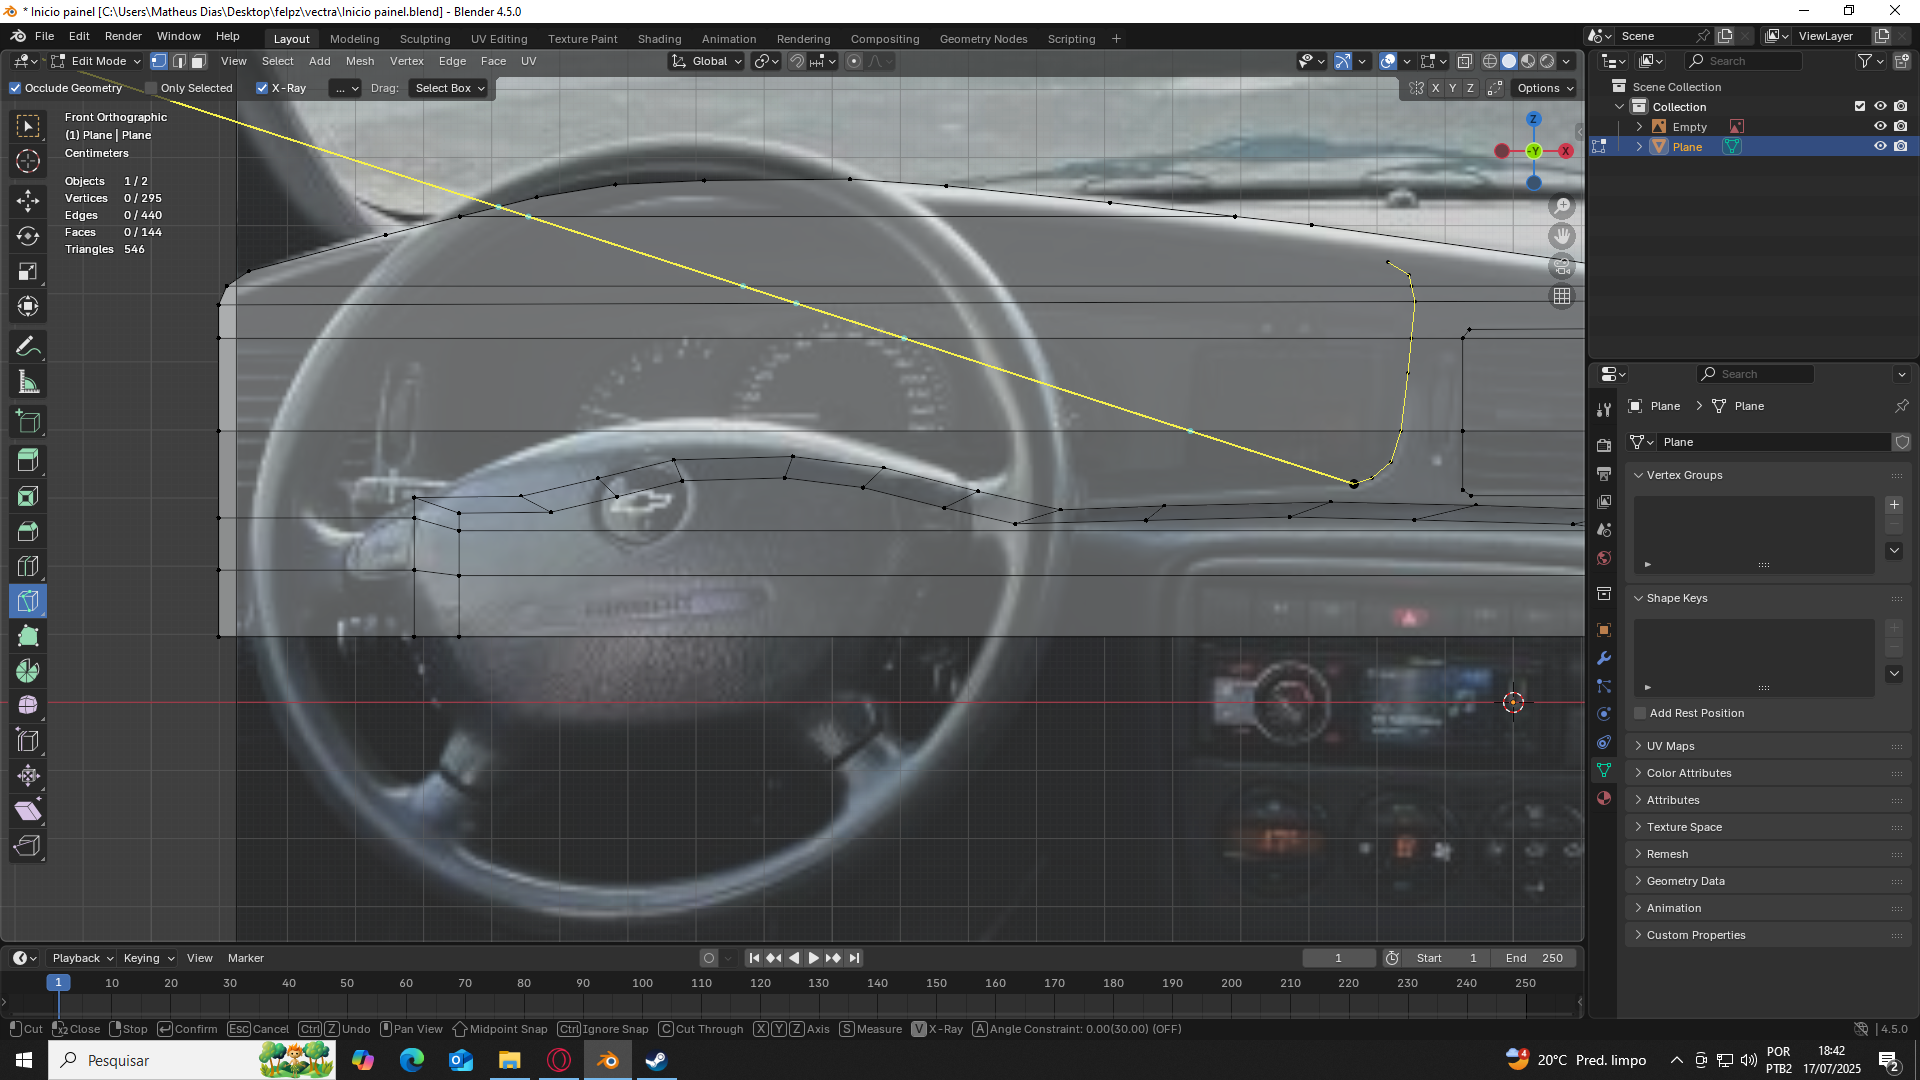1920x1080 pixels.
Task: Select the Move tool
Action: (x=28, y=201)
